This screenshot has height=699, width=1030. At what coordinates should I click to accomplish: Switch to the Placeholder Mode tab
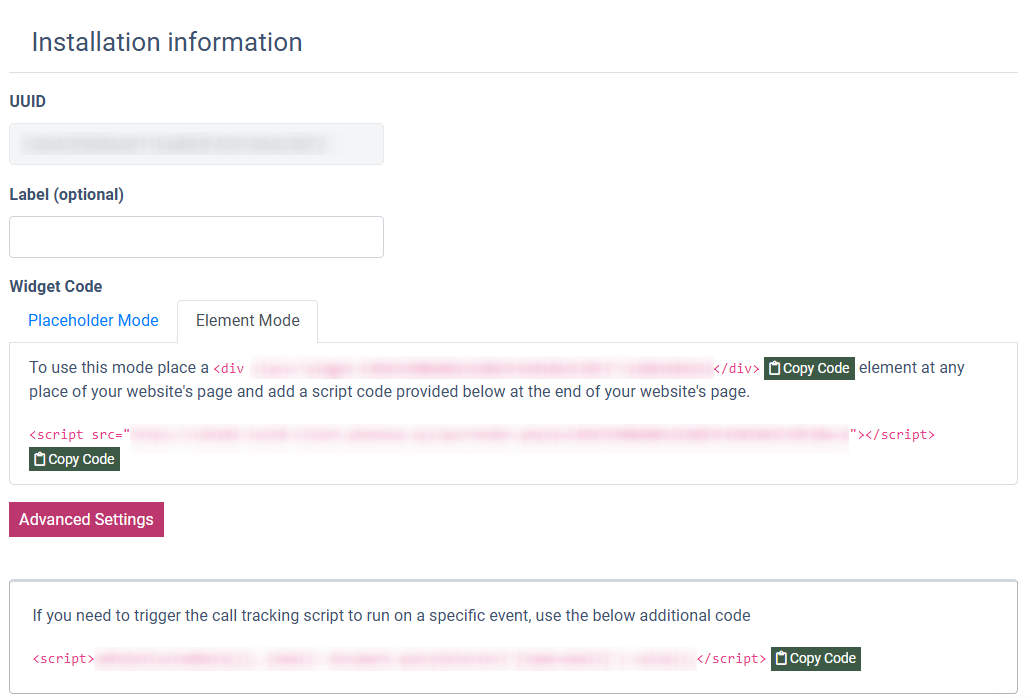tap(93, 321)
